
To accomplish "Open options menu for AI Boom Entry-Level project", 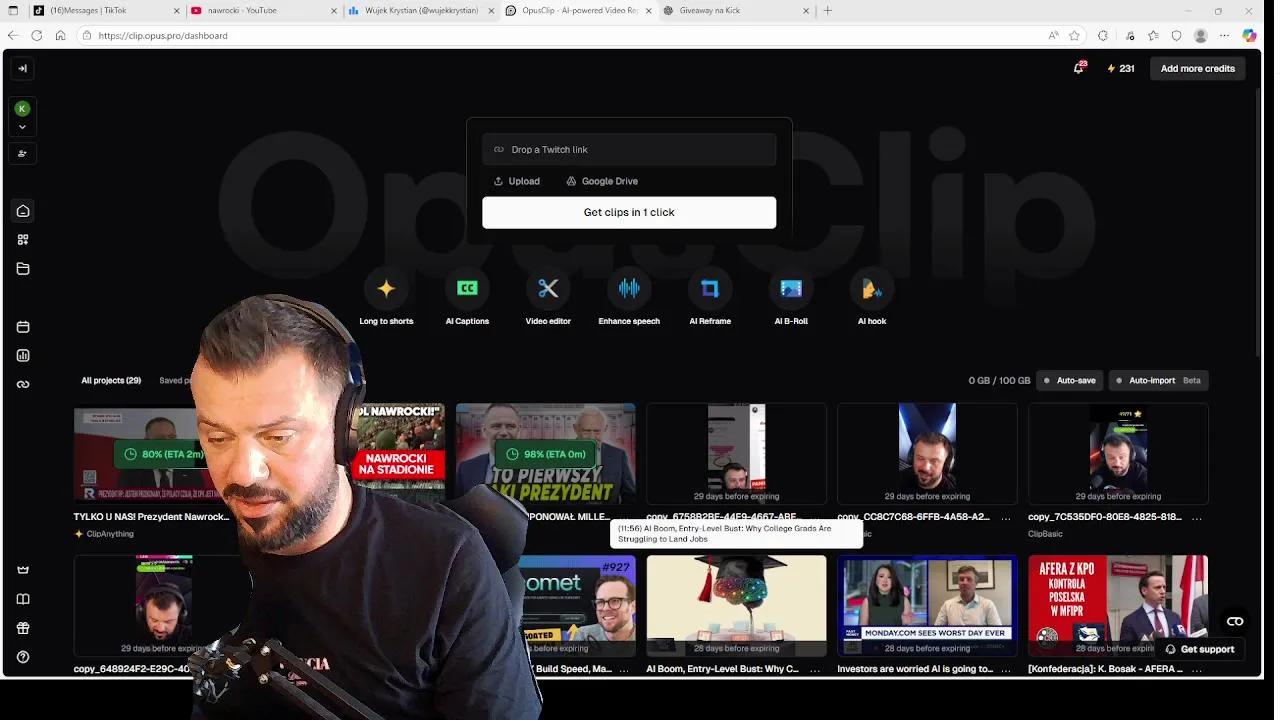I will coord(815,669).
